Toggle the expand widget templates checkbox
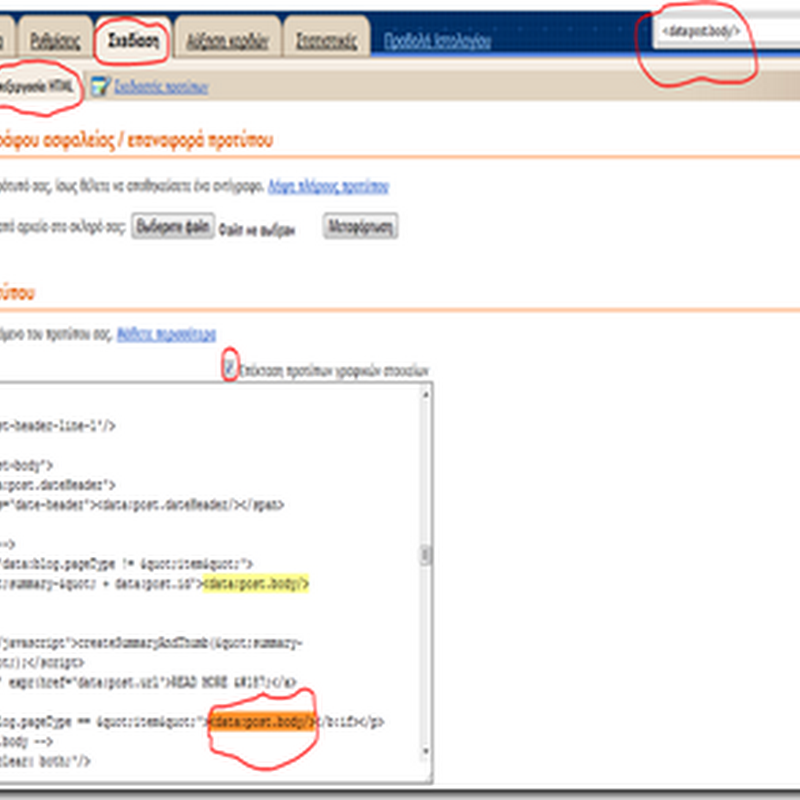Image resolution: width=800 pixels, height=800 pixels. tap(230, 366)
